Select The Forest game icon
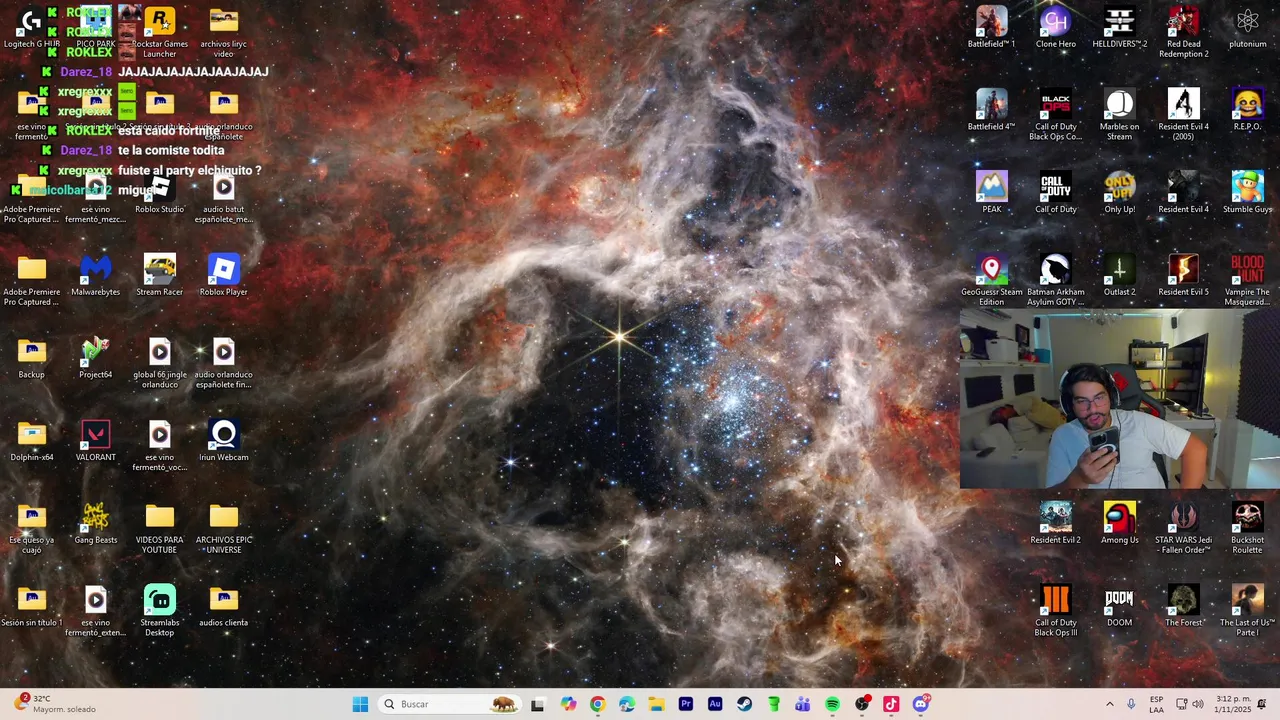Image resolution: width=1280 pixels, height=720 pixels. tap(1183, 608)
